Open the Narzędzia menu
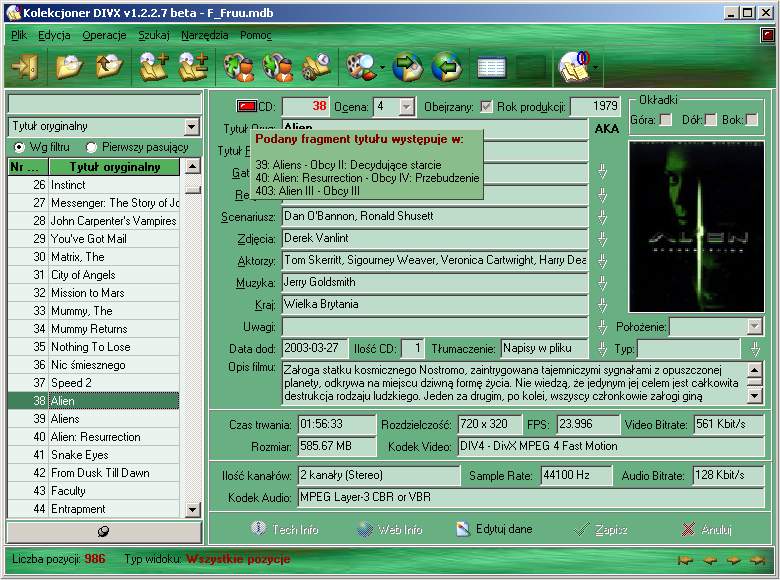Screen dimensions: 780x580 [204, 35]
